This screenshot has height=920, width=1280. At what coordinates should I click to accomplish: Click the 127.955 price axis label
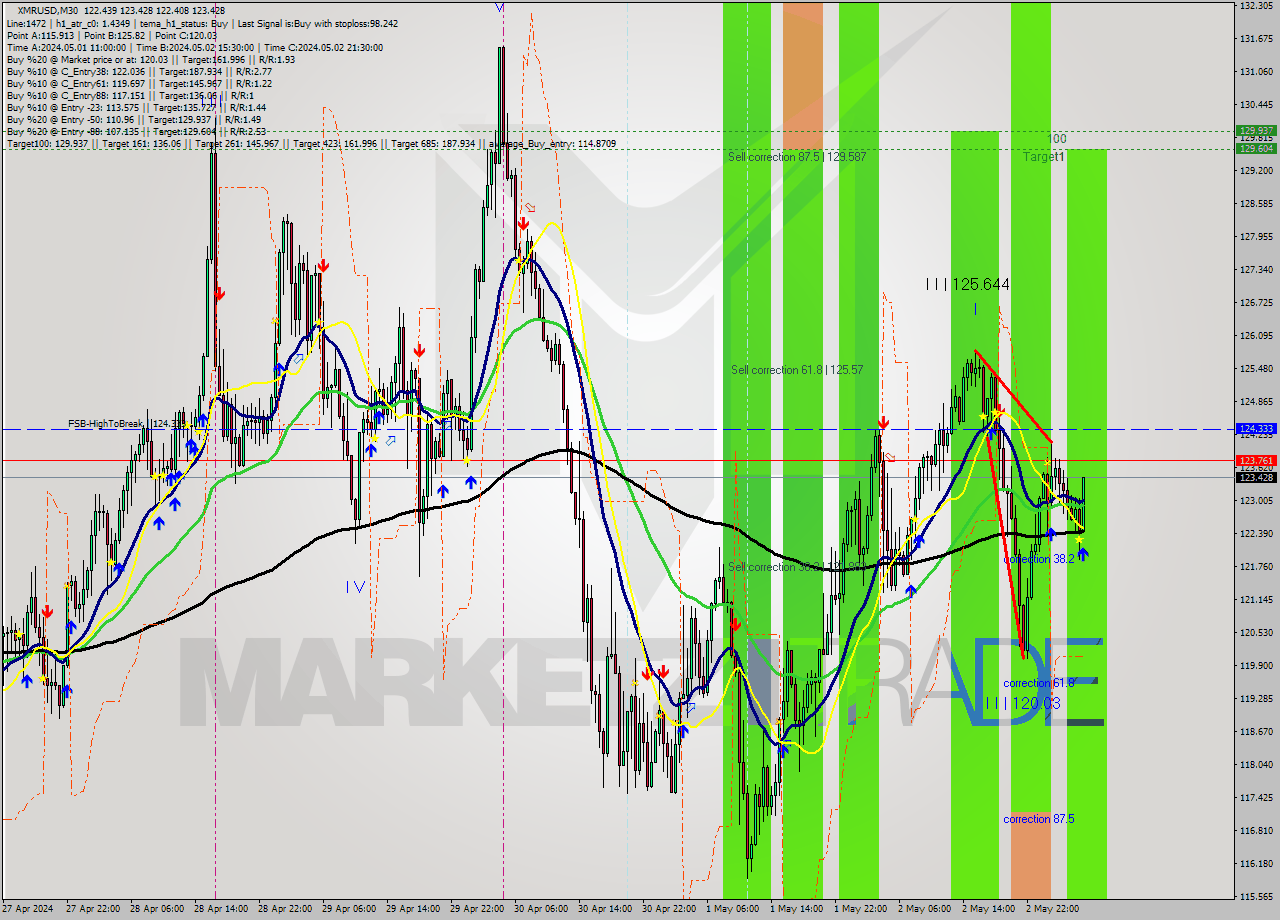[x=1256, y=237]
